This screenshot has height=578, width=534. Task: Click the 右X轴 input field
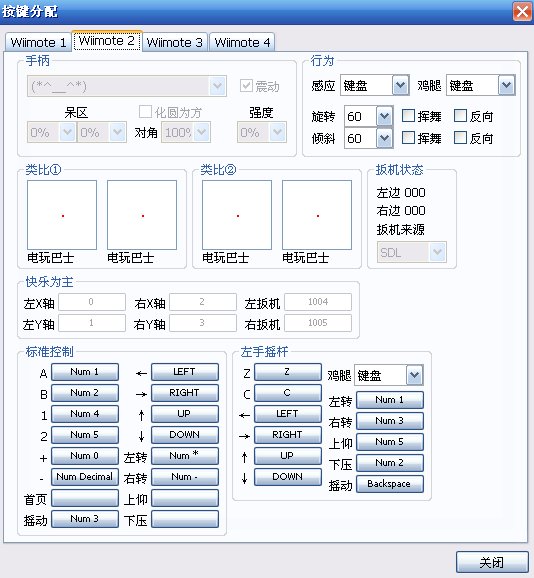(x=203, y=302)
